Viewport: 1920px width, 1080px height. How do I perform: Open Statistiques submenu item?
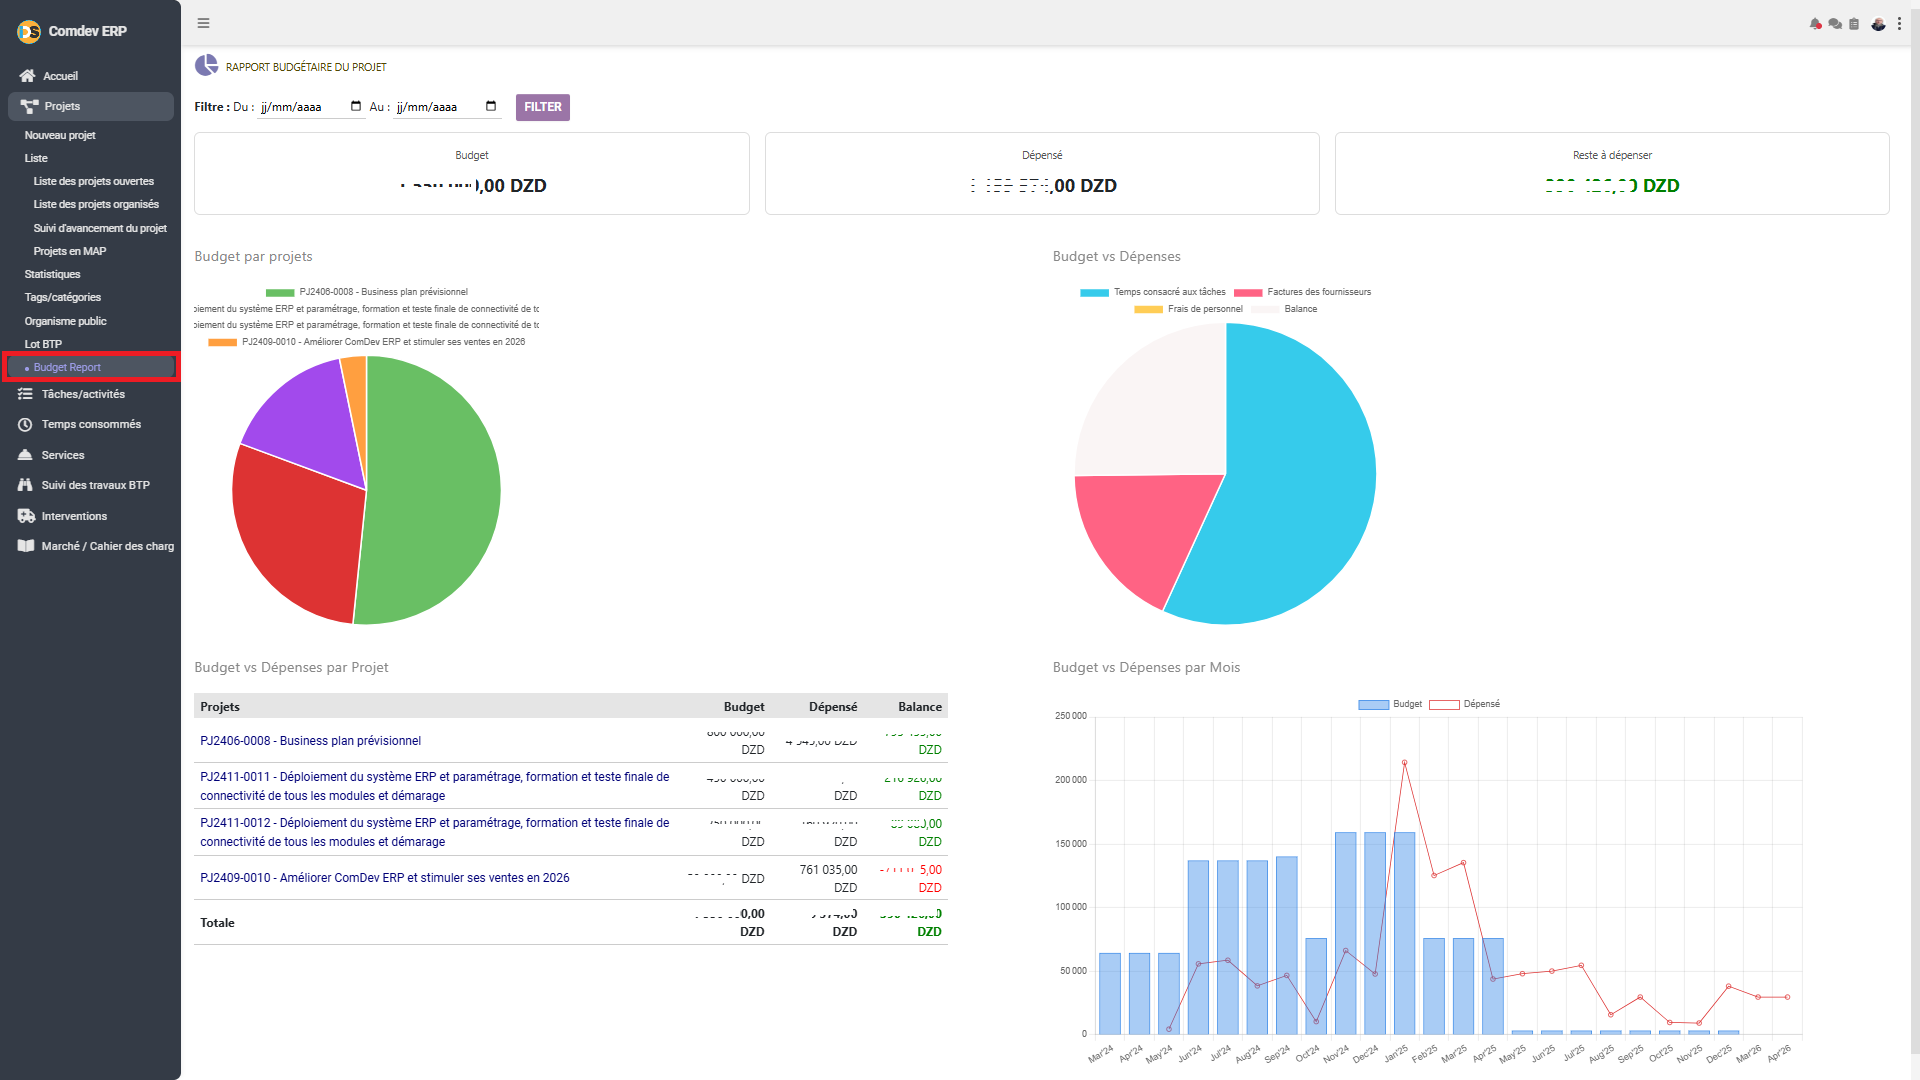52,274
